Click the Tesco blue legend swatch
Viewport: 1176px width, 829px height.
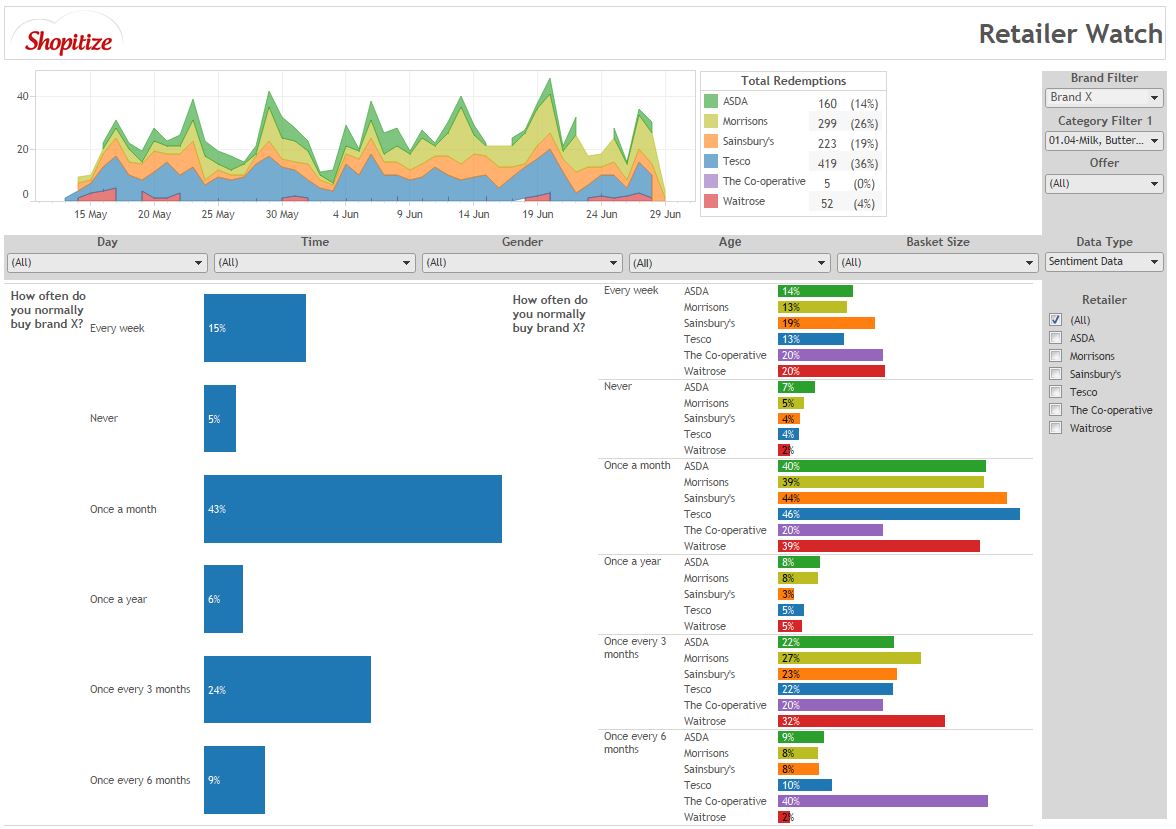tap(711, 161)
